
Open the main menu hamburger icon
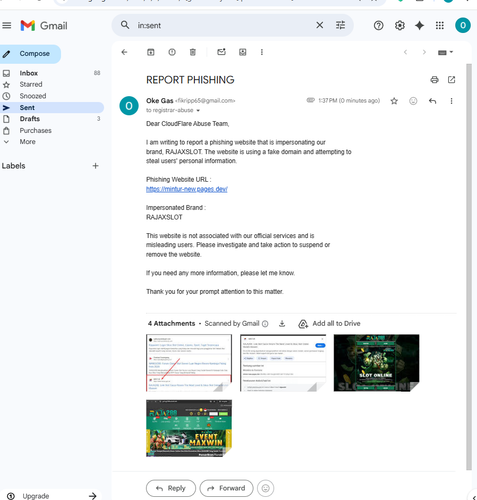coord(7,25)
